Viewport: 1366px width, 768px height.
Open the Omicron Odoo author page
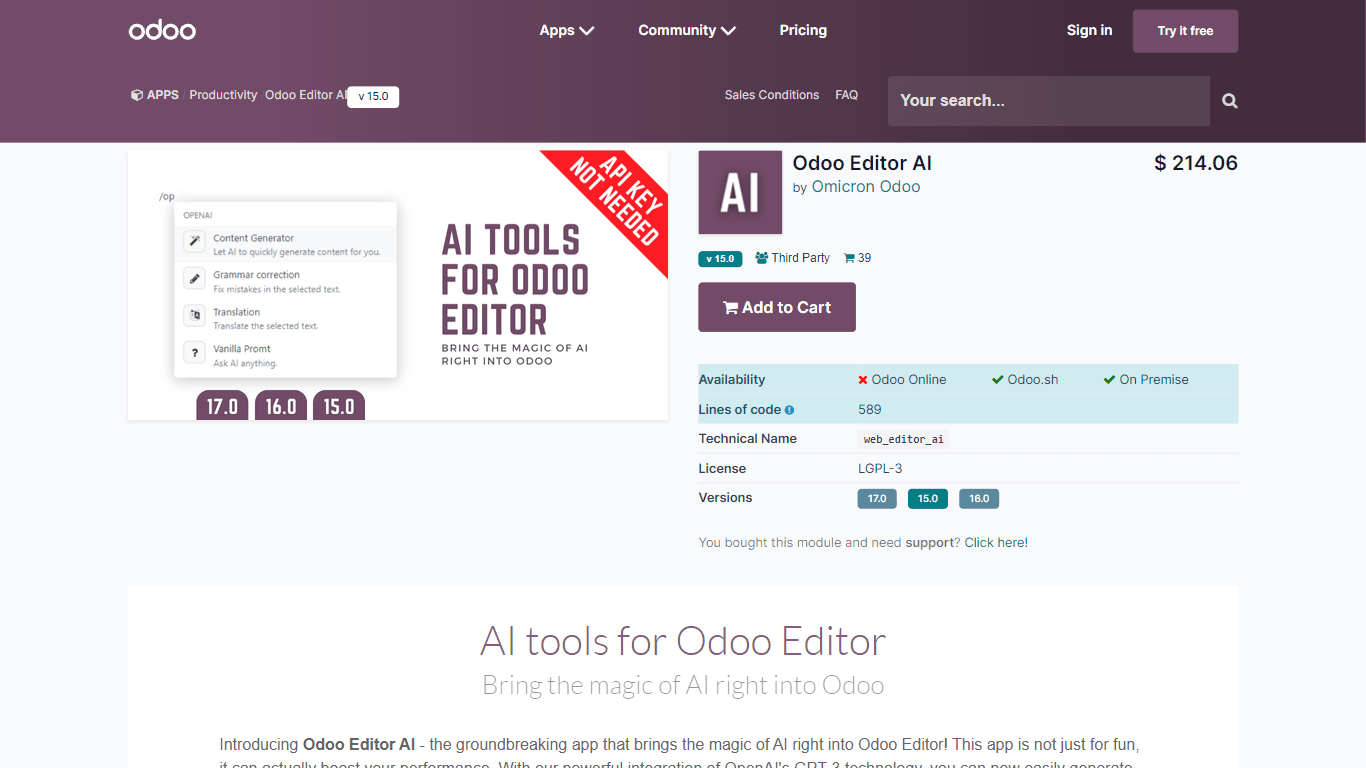coord(866,187)
